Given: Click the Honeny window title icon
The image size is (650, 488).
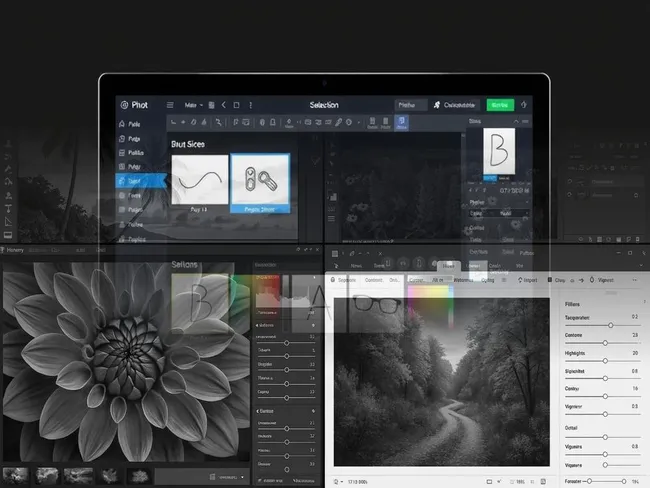Looking at the screenshot, I should click(x=2, y=250).
